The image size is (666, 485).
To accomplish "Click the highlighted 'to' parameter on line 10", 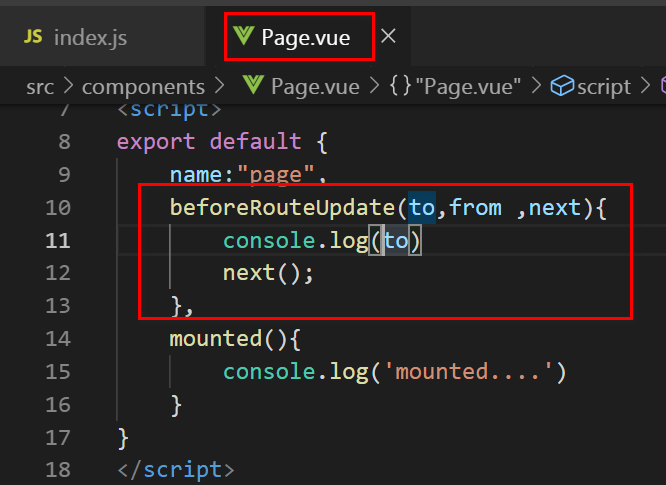I will [422, 208].
